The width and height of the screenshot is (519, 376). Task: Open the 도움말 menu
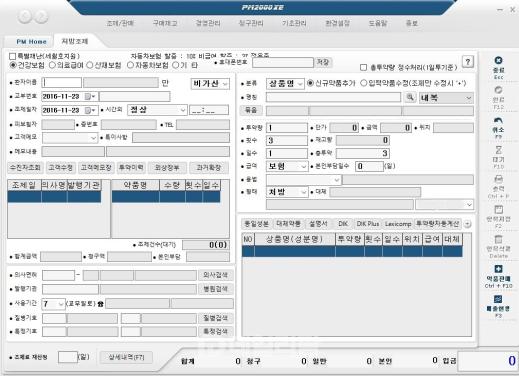(x=378, y=23)
